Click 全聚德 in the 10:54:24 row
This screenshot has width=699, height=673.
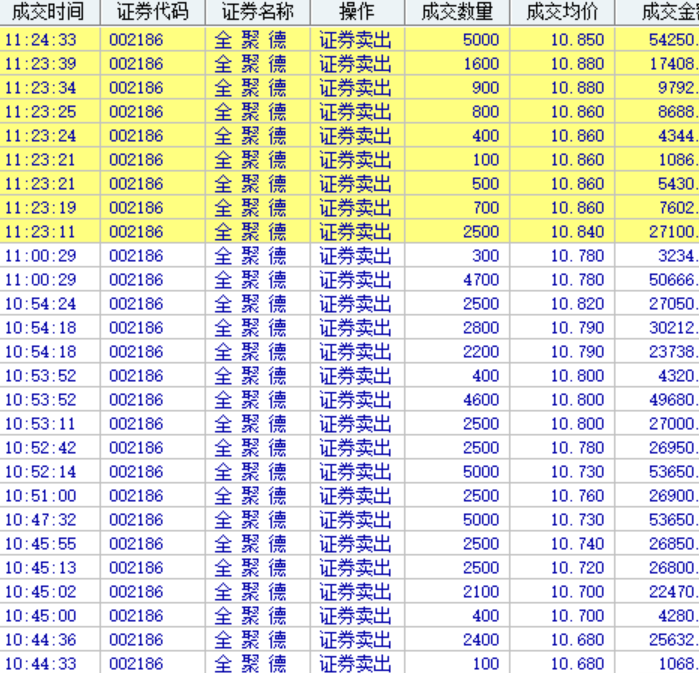click(251, 304)
